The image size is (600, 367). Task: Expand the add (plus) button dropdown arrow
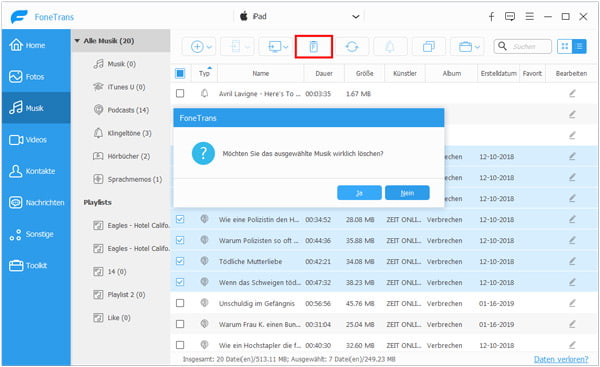pyautogui.click(x=209, y=47)
